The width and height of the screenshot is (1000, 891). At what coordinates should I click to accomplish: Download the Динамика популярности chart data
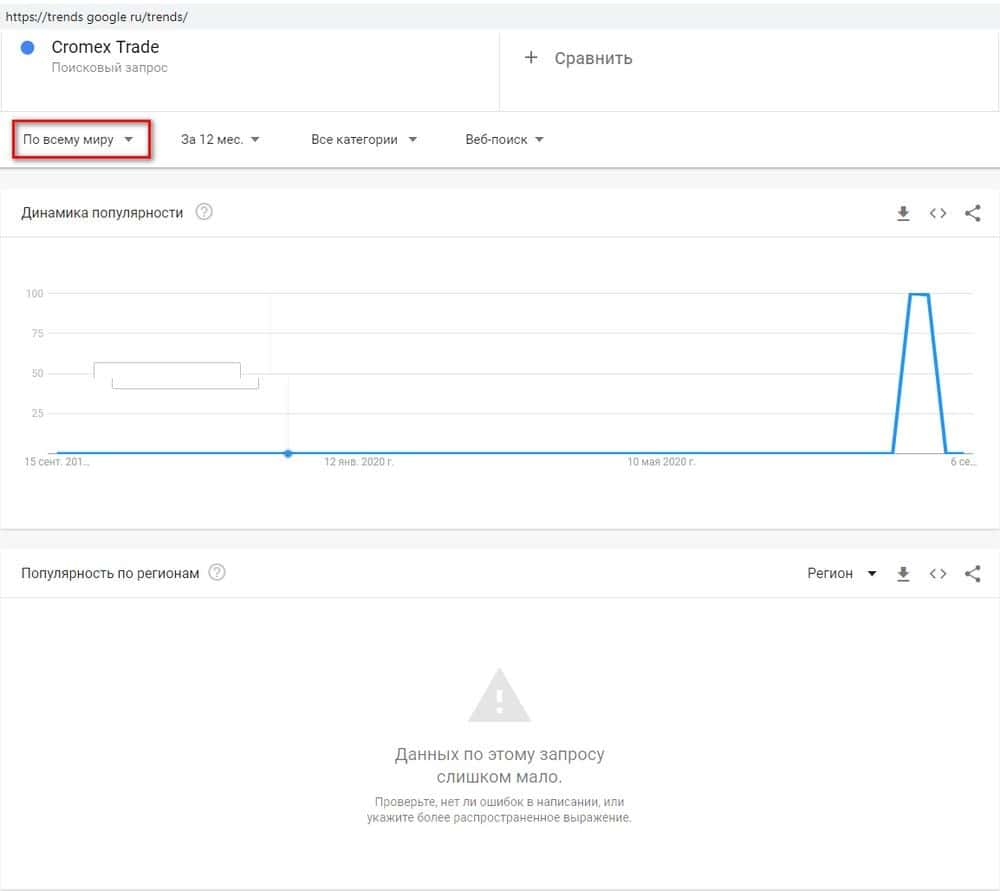tap(903, 213)
